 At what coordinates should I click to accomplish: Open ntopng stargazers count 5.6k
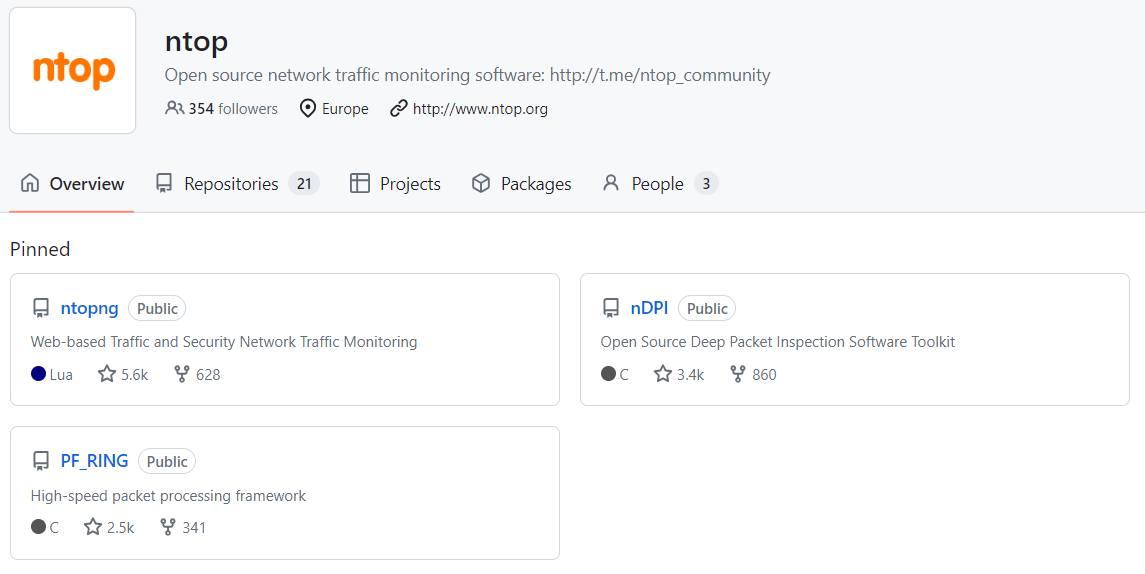134,375
